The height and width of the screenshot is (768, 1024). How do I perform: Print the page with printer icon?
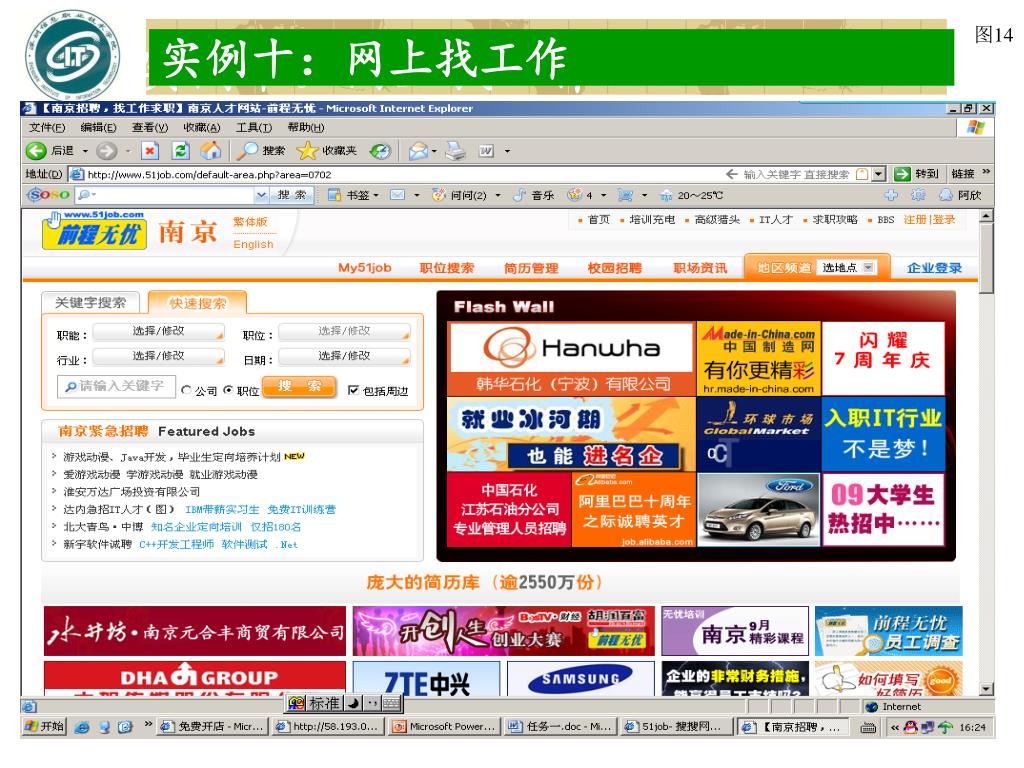455,151
